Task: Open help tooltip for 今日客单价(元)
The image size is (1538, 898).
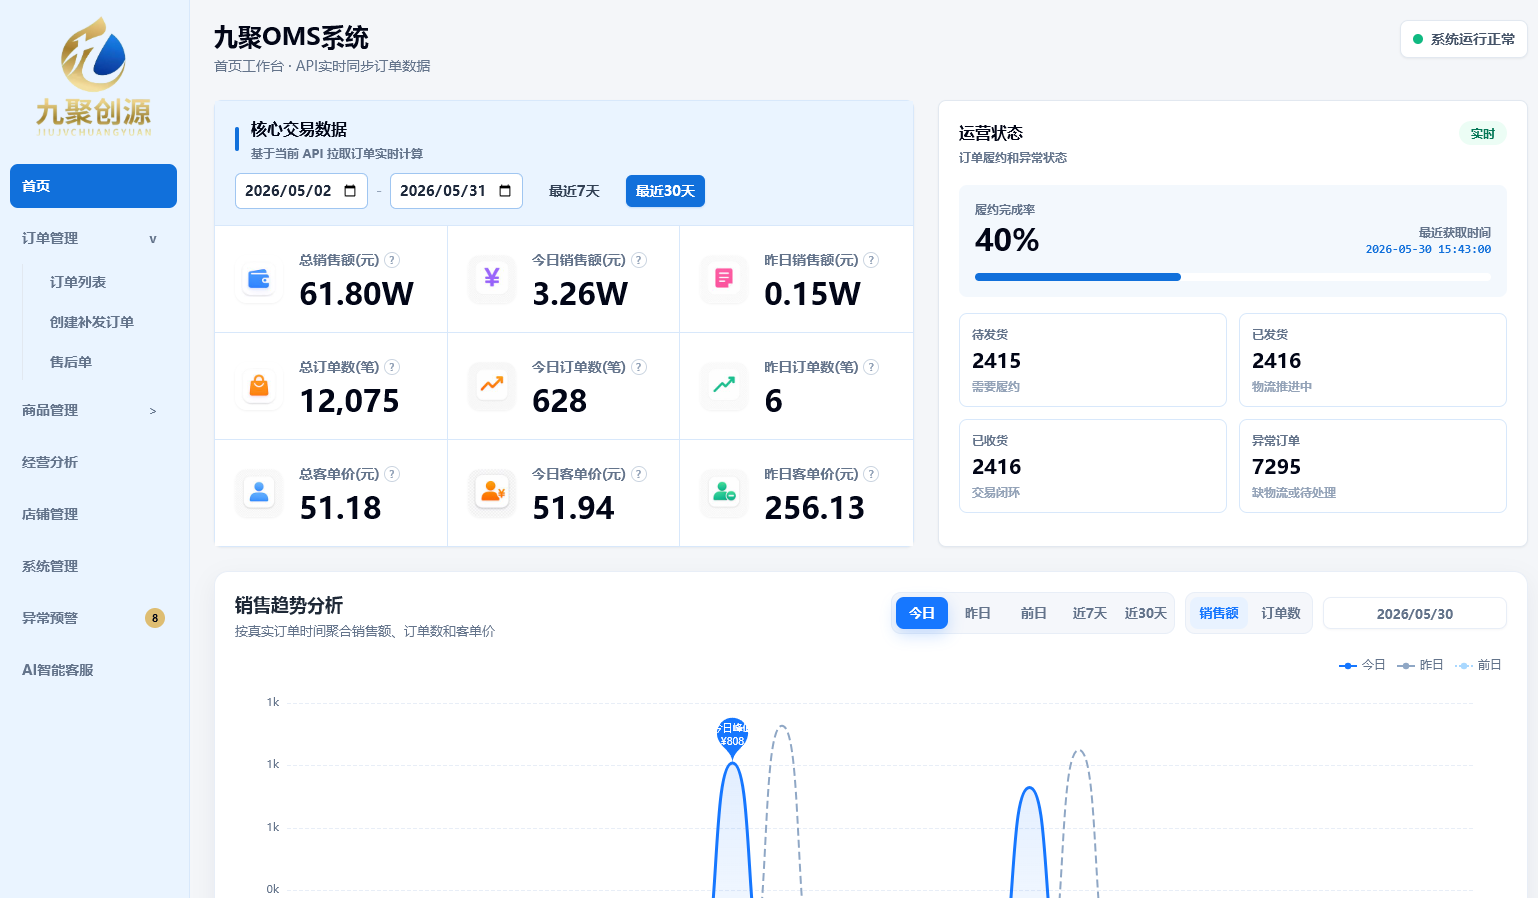Action: tap(639, 474)
